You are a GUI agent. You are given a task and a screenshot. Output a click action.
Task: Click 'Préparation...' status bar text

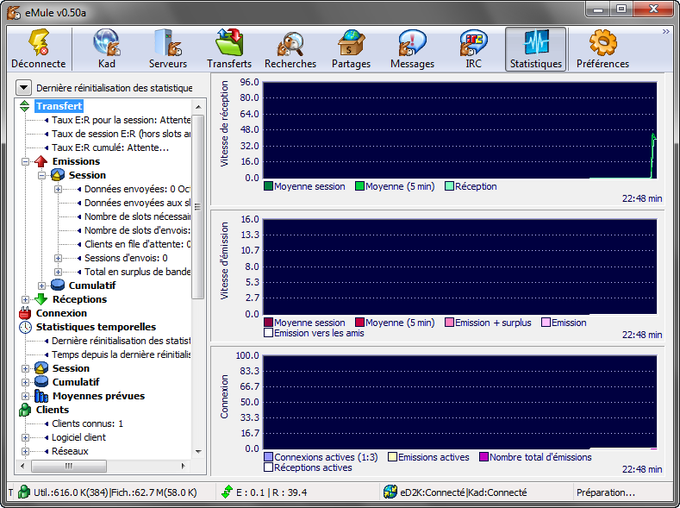(606, 493)
